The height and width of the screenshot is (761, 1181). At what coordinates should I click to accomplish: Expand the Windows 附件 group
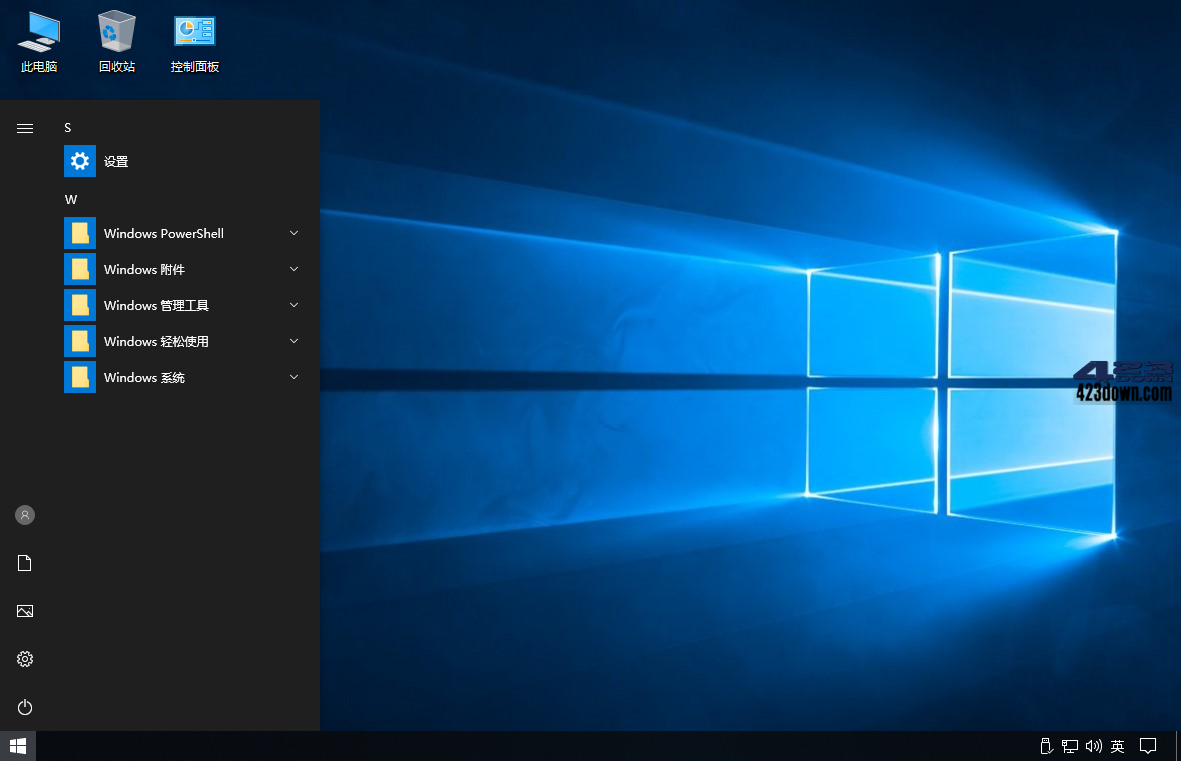point(293,269)
